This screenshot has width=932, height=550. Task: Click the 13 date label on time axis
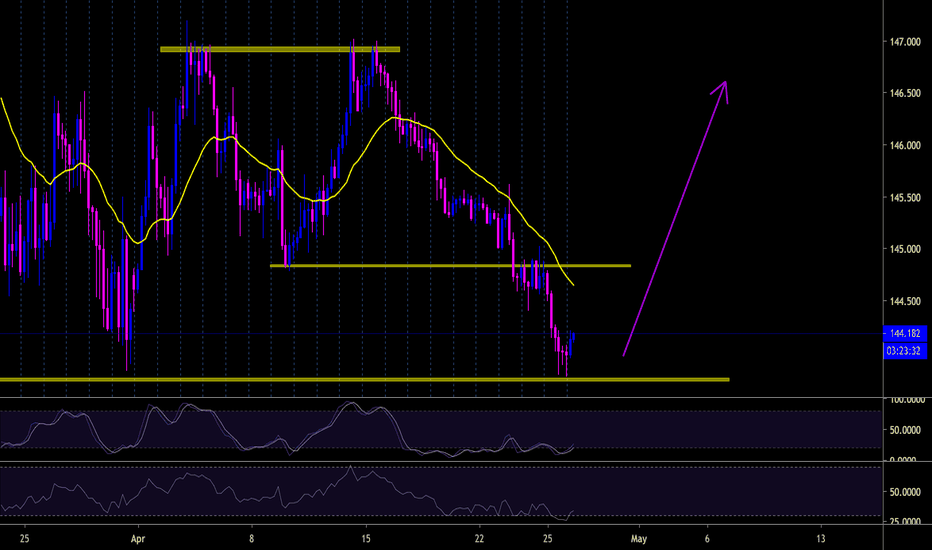[x=821, y=539]
